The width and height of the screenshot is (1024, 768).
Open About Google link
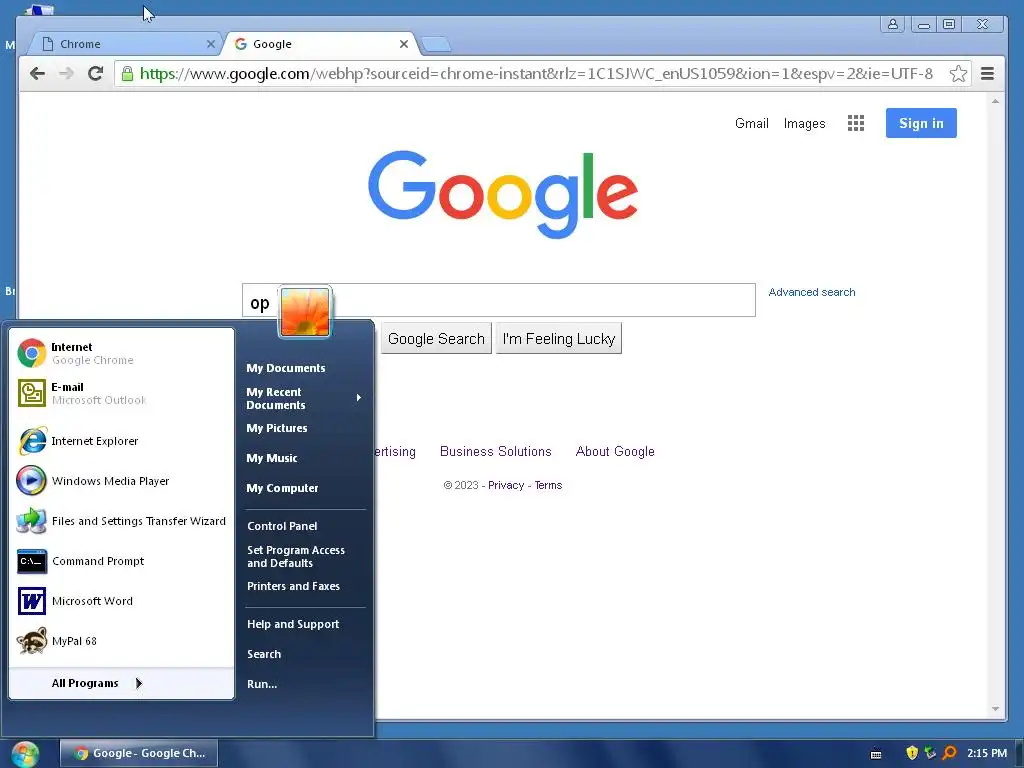pyautogui.click(x=615, y=451)
